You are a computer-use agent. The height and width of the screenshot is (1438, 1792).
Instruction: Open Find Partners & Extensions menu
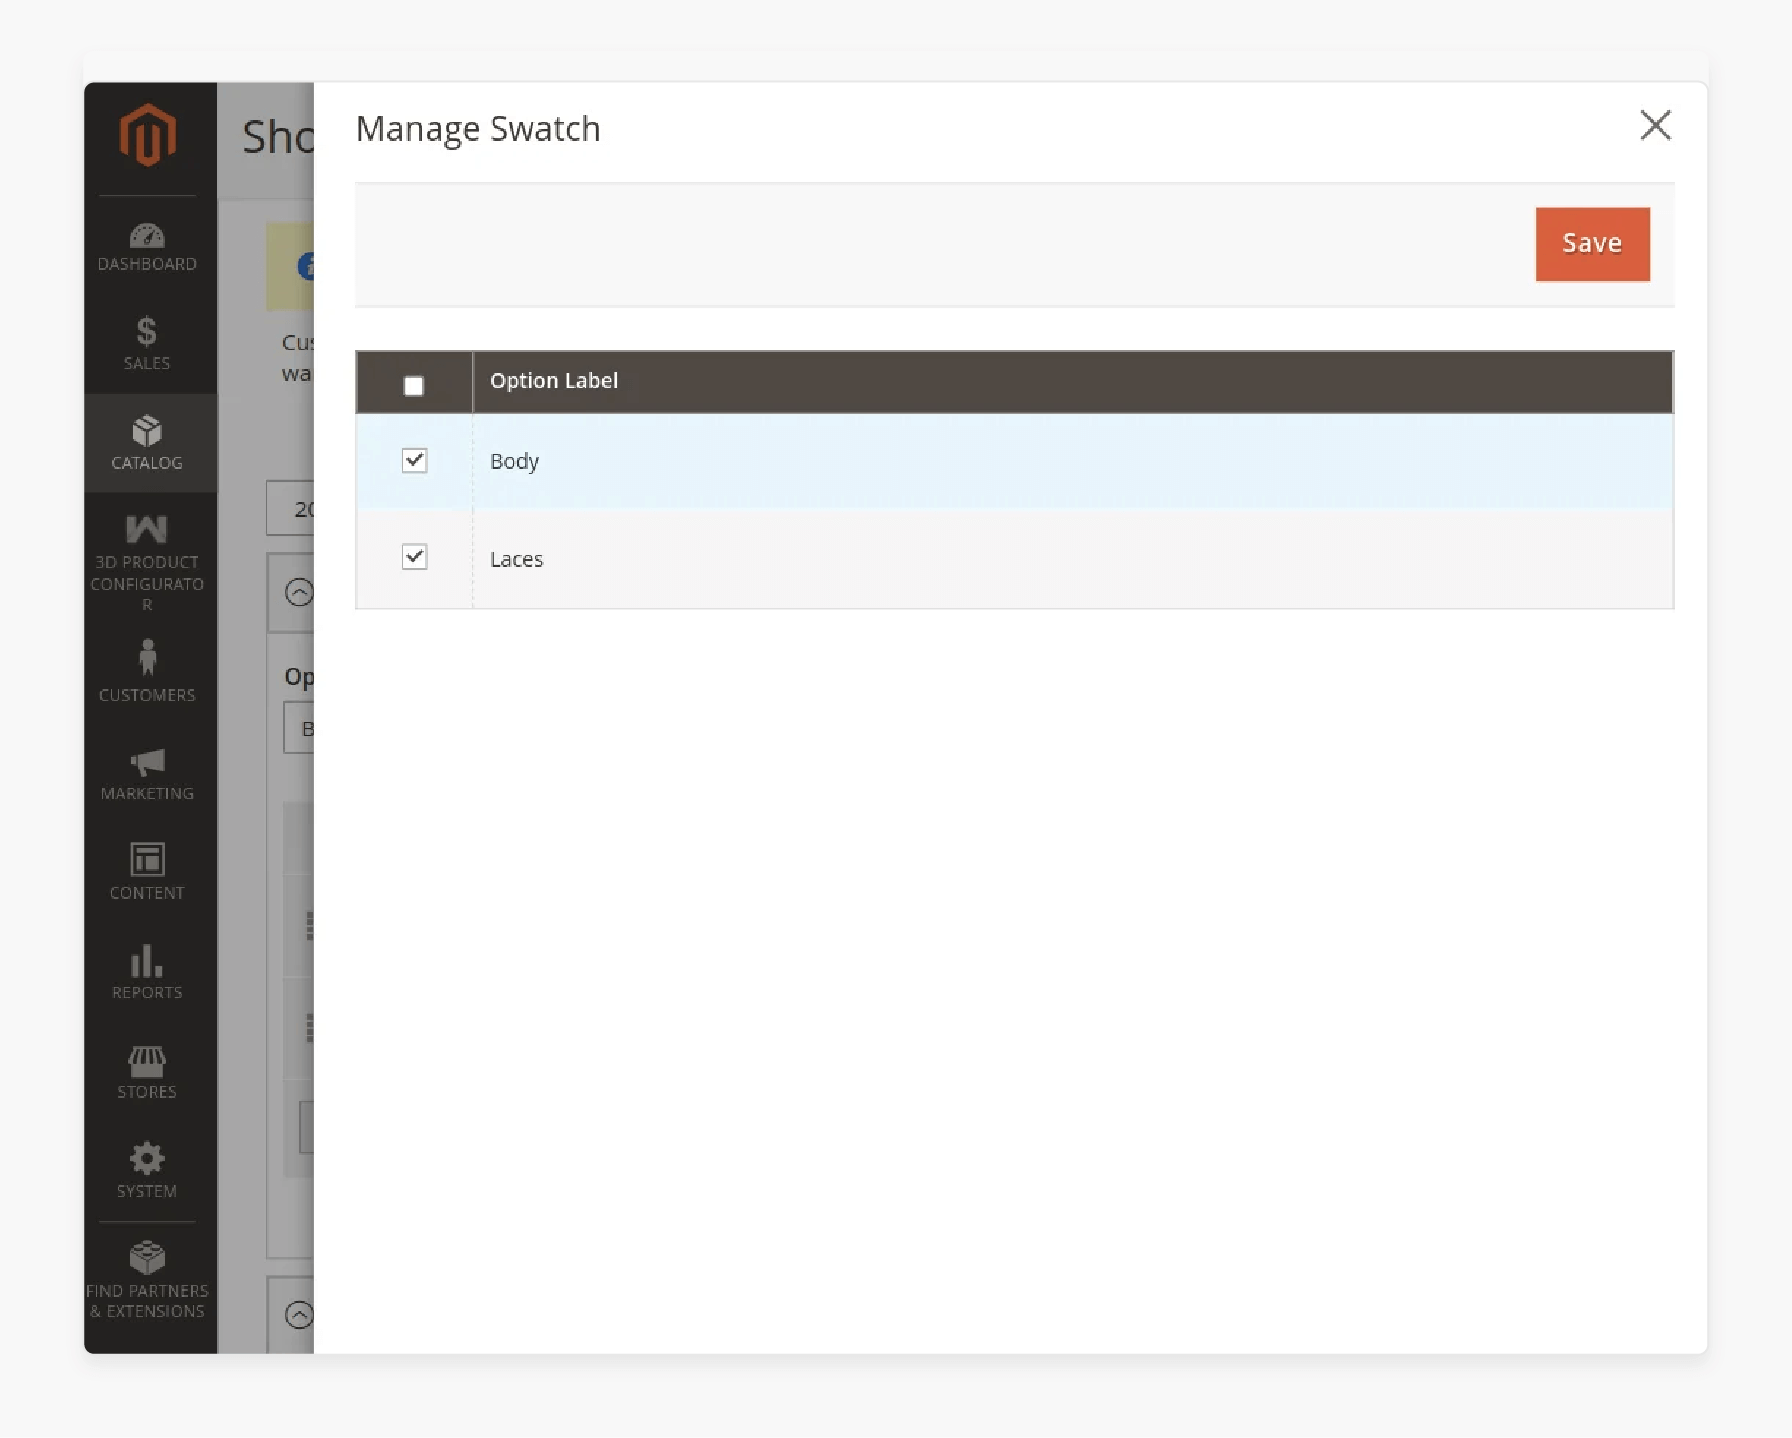[148, 1281]
